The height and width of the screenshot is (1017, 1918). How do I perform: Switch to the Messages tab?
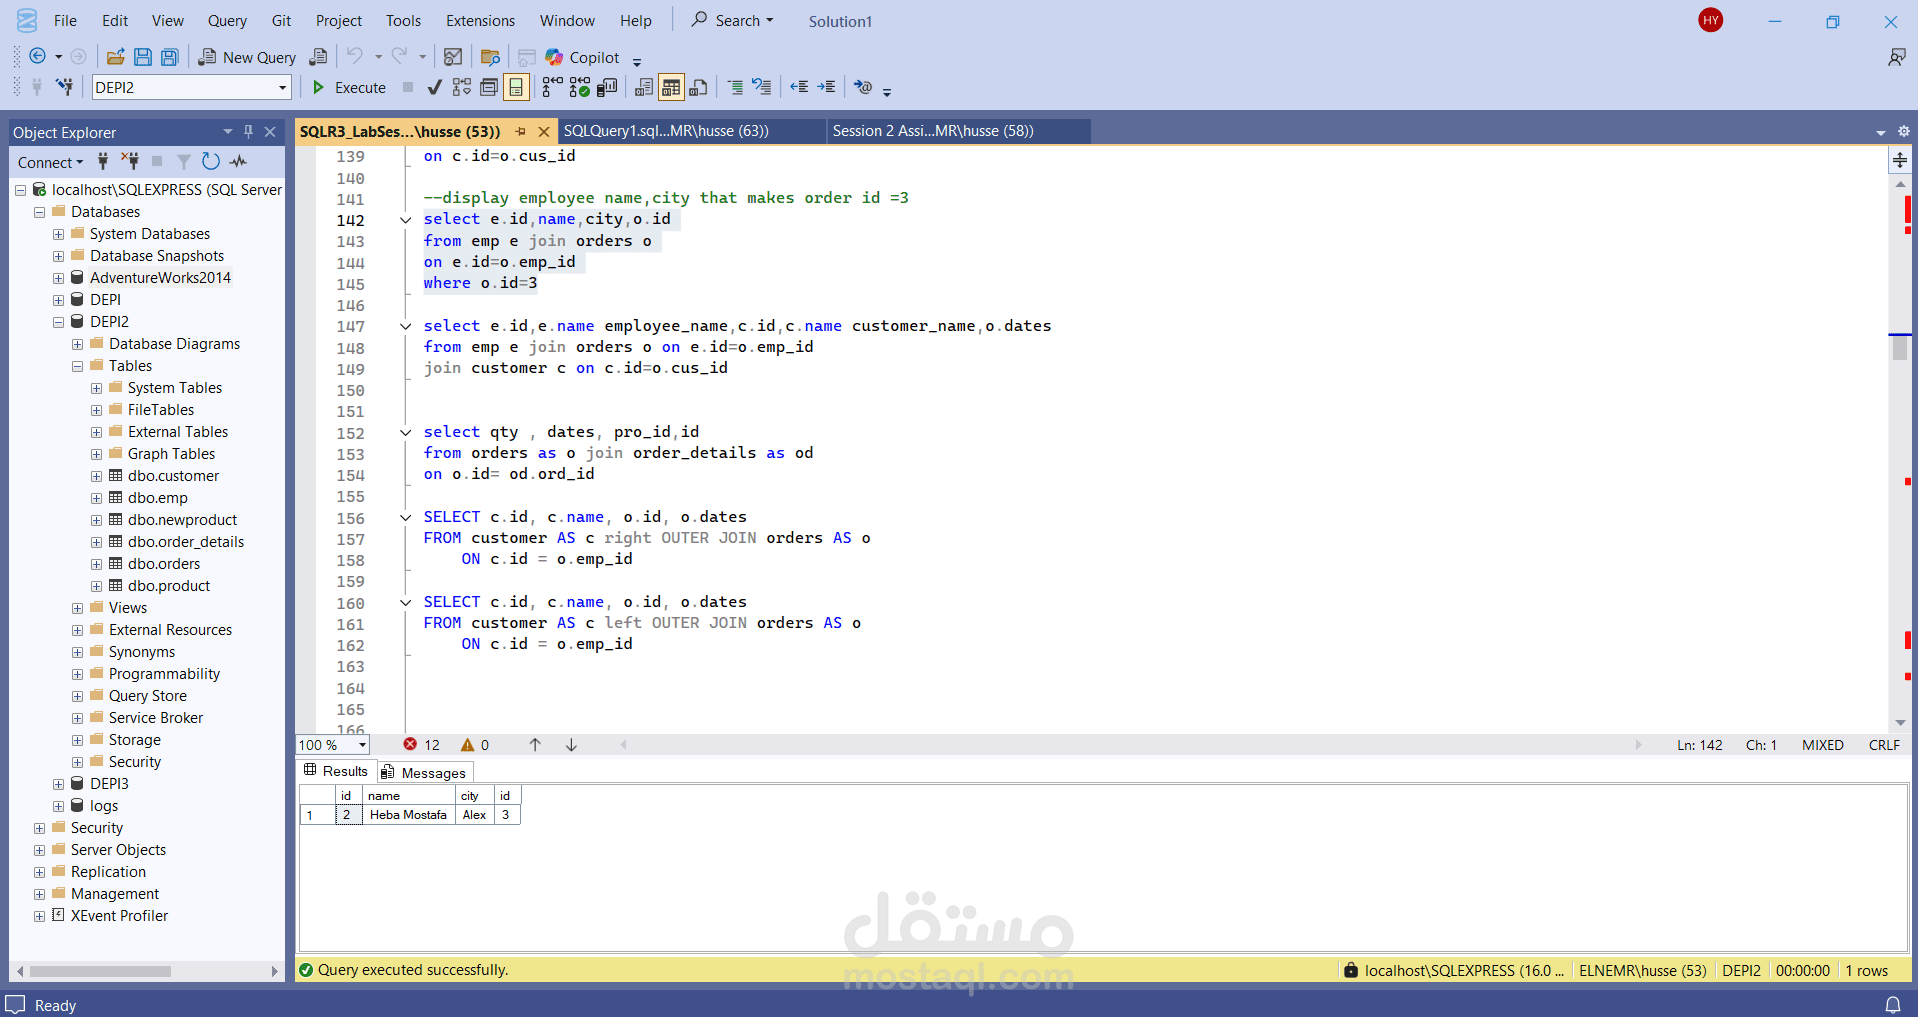point(424,772)
